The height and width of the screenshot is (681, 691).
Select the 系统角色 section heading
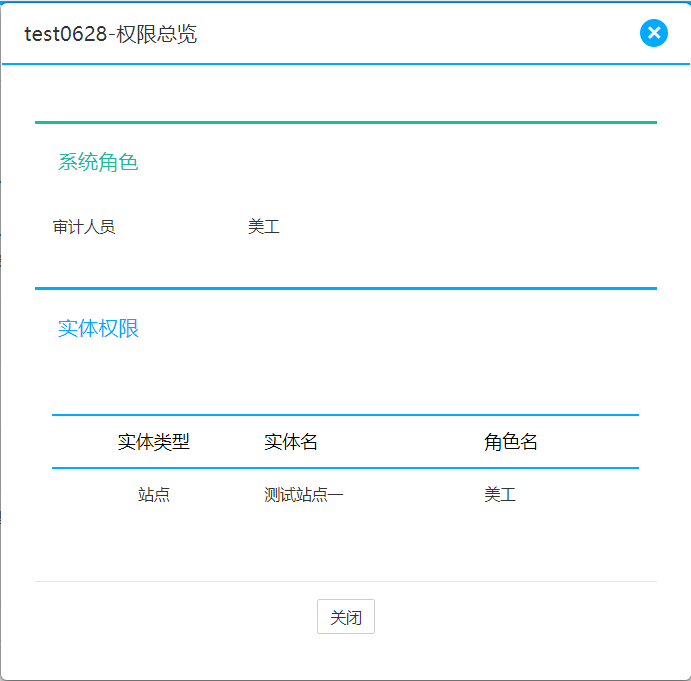98,162
